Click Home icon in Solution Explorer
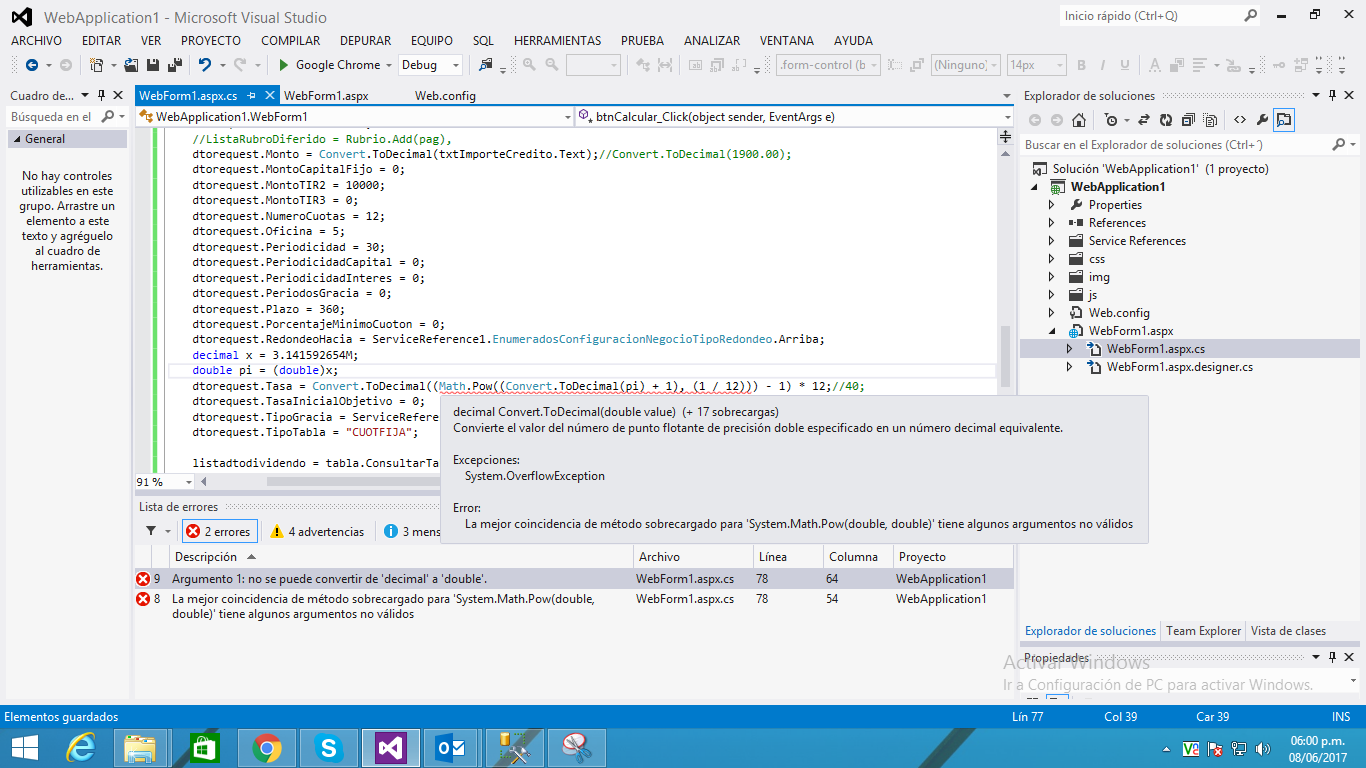Image resolution: width=1366 pixels, height=768 pixels. [x=1078, y=120]
